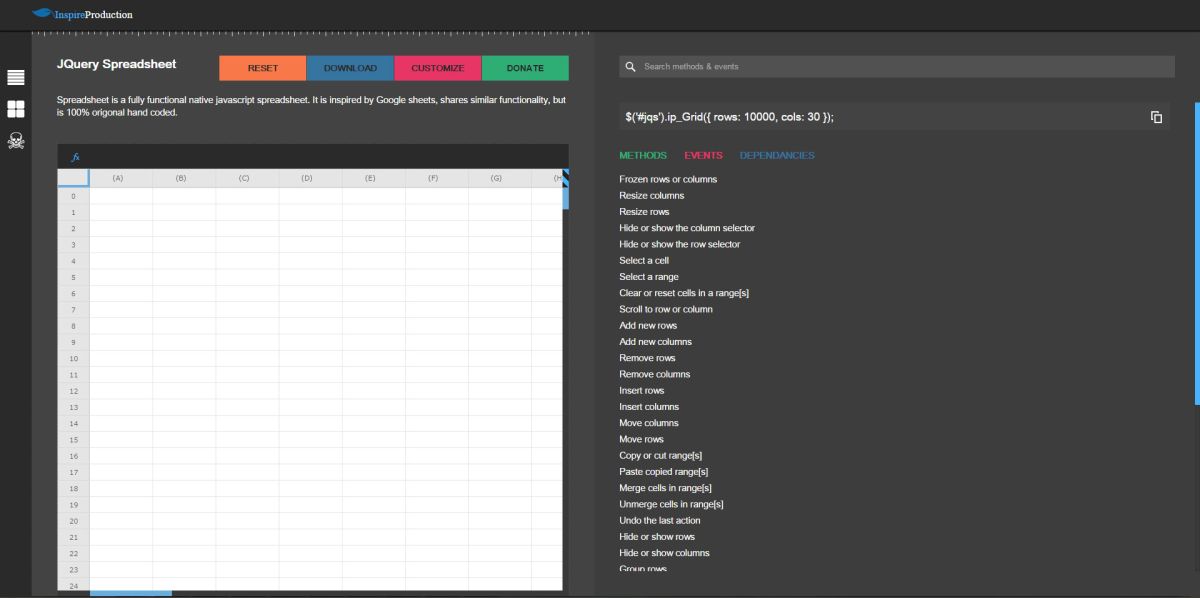
Task: Open 'Hide or show the row selector'
Action: point(680,244)
